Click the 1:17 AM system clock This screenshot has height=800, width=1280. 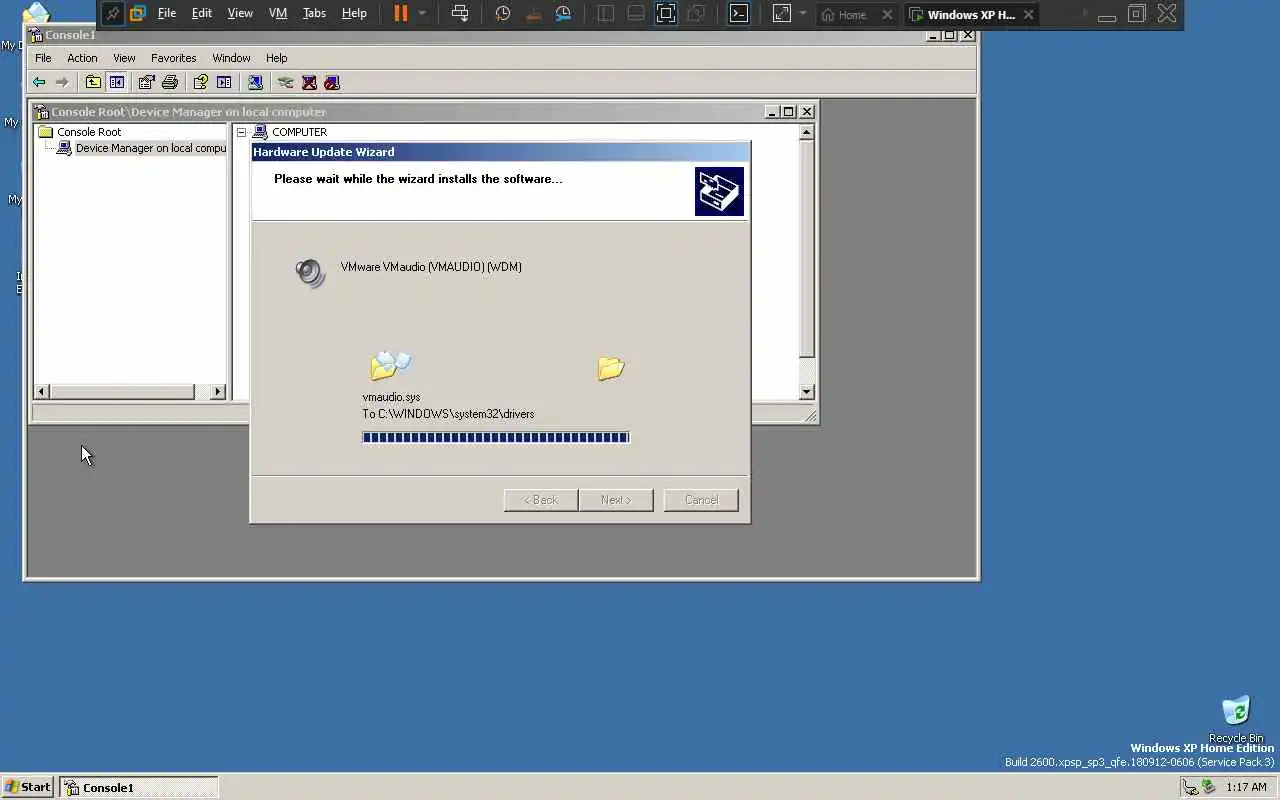coord(1246,787)
